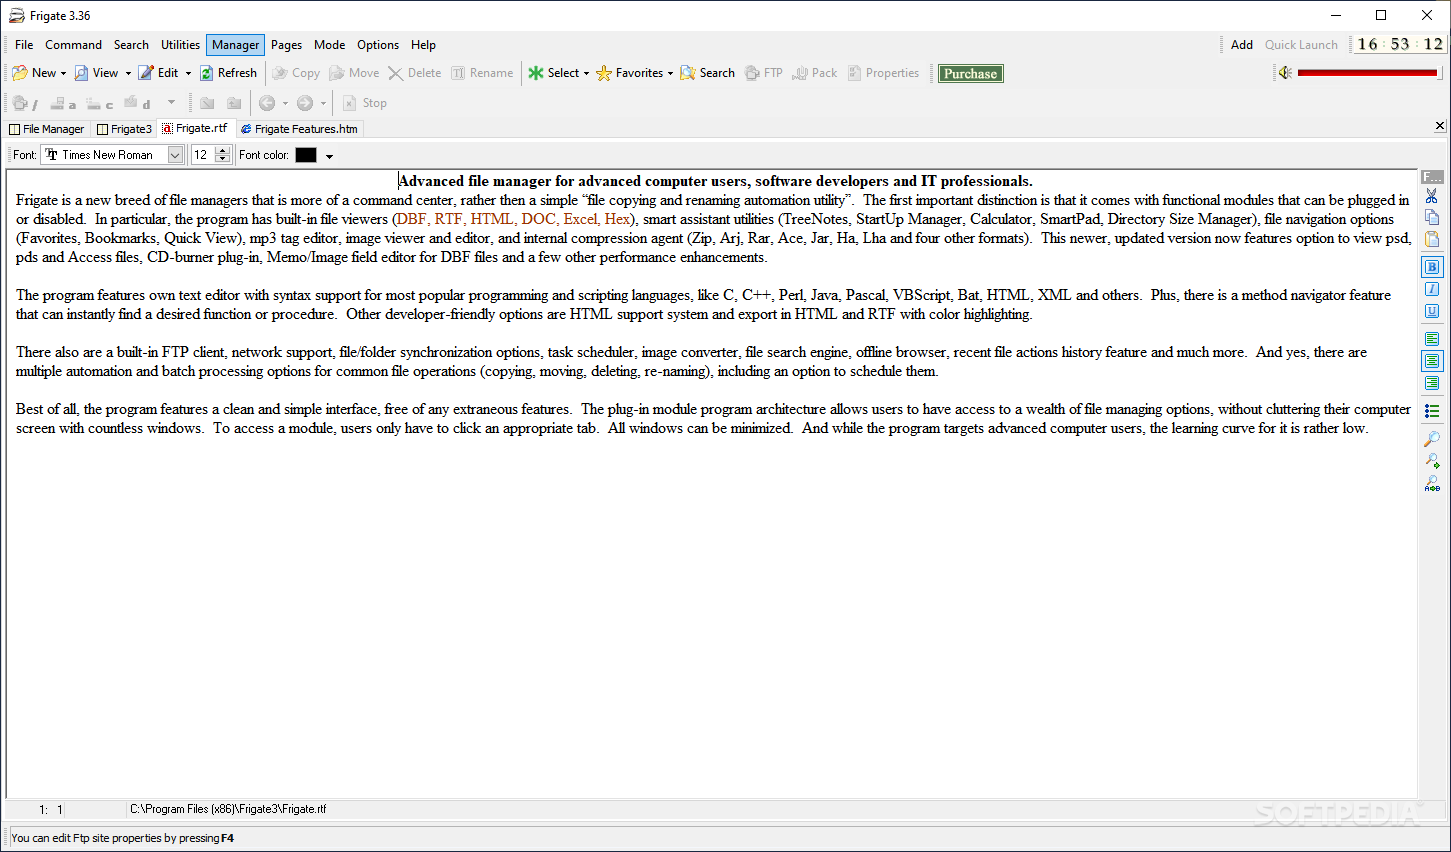
Task: Open the File menu
Action: (24, 45)
